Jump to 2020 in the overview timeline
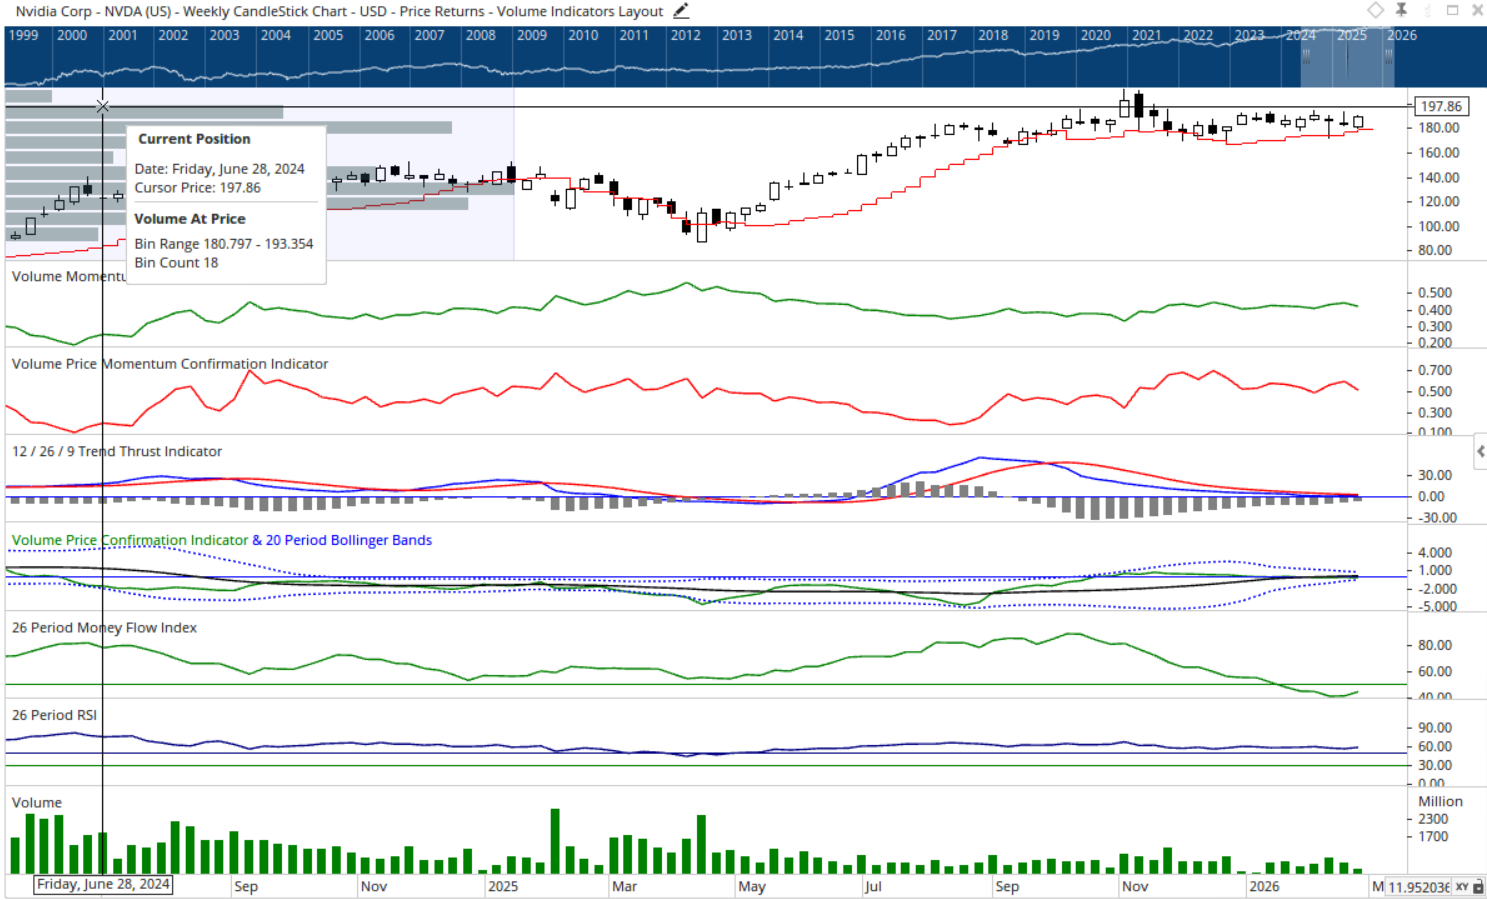 tap(1095, 35)
